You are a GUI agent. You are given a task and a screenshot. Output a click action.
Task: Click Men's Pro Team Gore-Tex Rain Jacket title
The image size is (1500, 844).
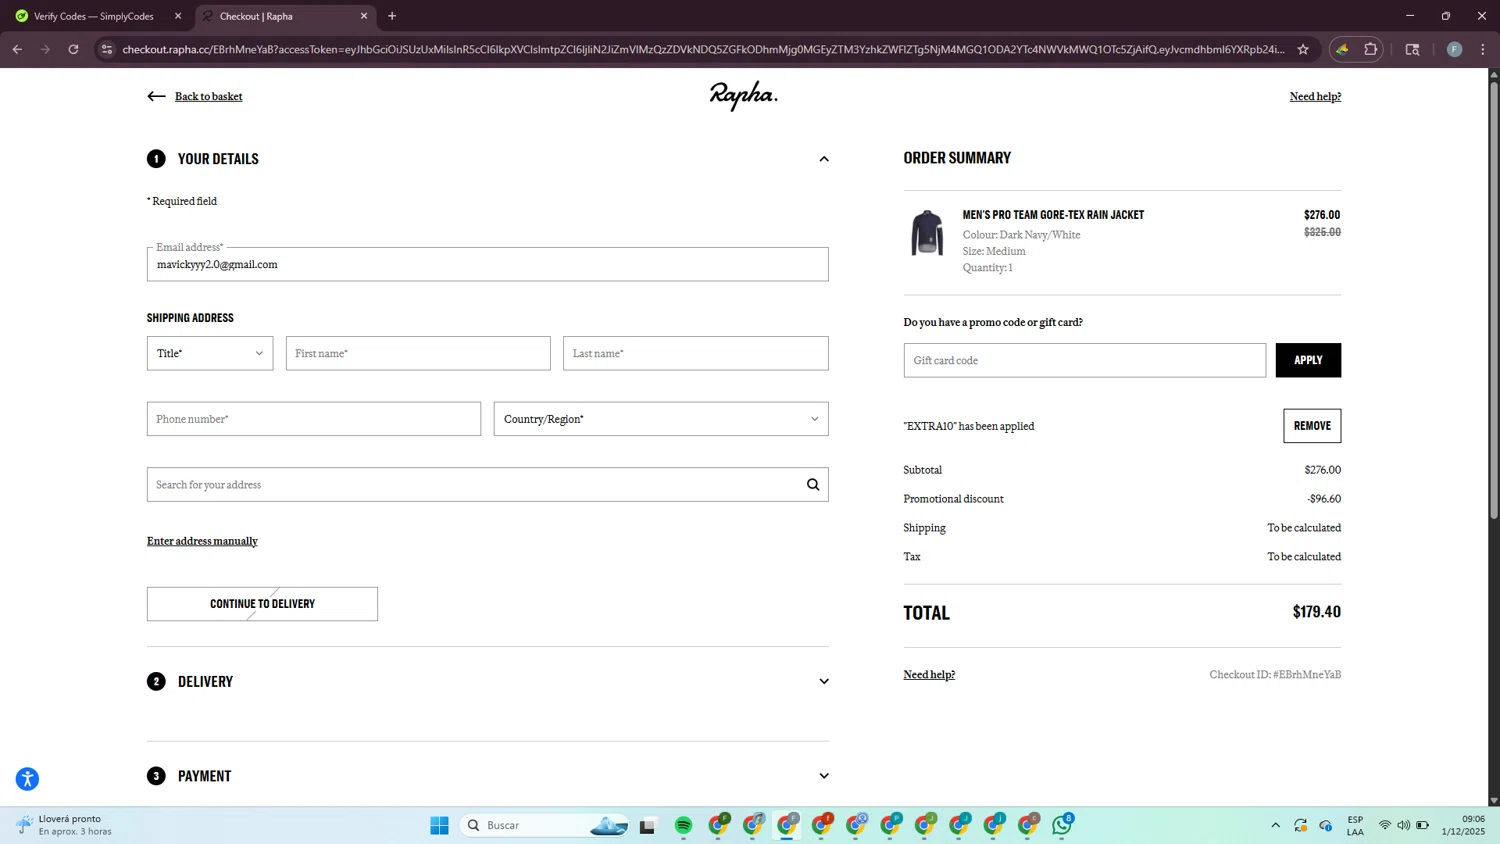coord(1053,215)
